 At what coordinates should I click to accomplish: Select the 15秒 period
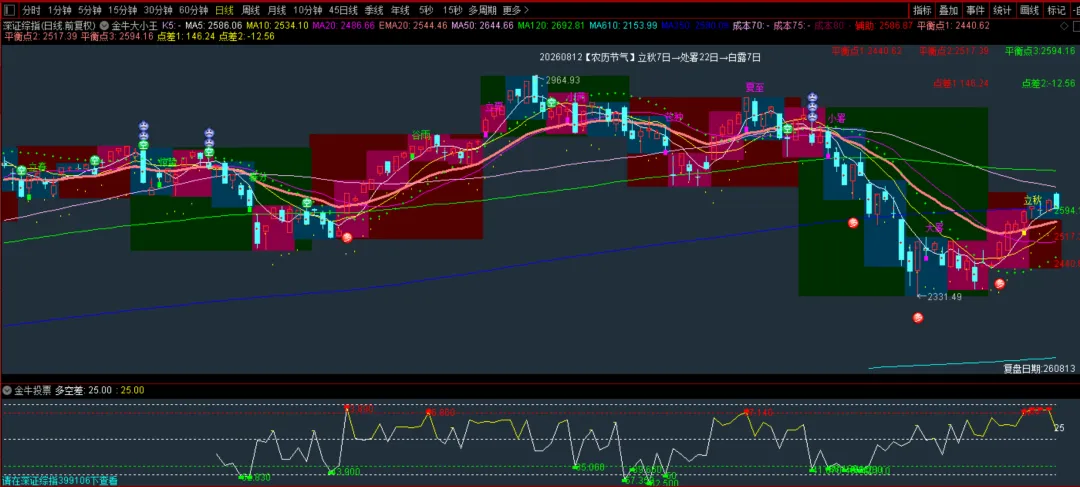(x=453, y=10)
